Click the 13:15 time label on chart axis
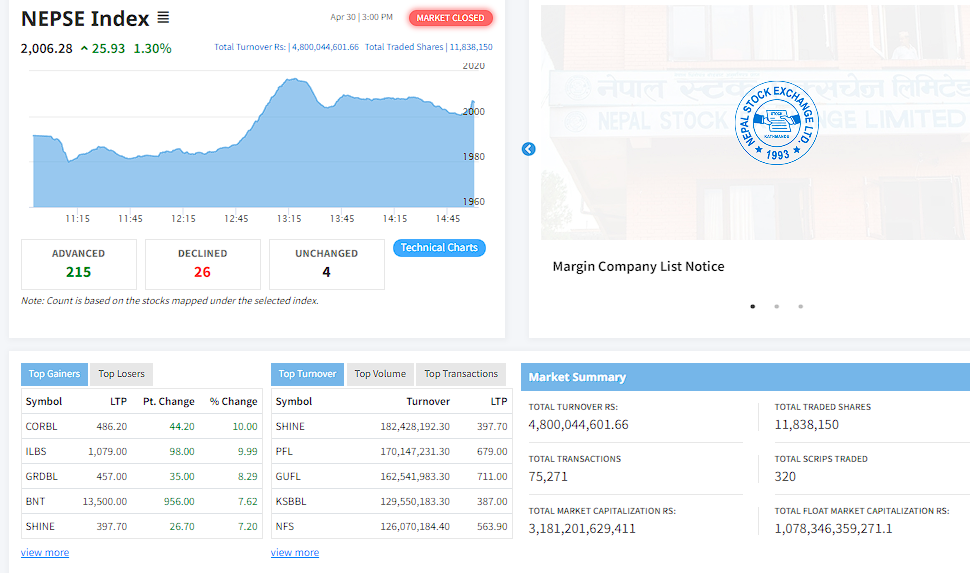This screenshot has height=573, width=970. [x=289, y=218]
